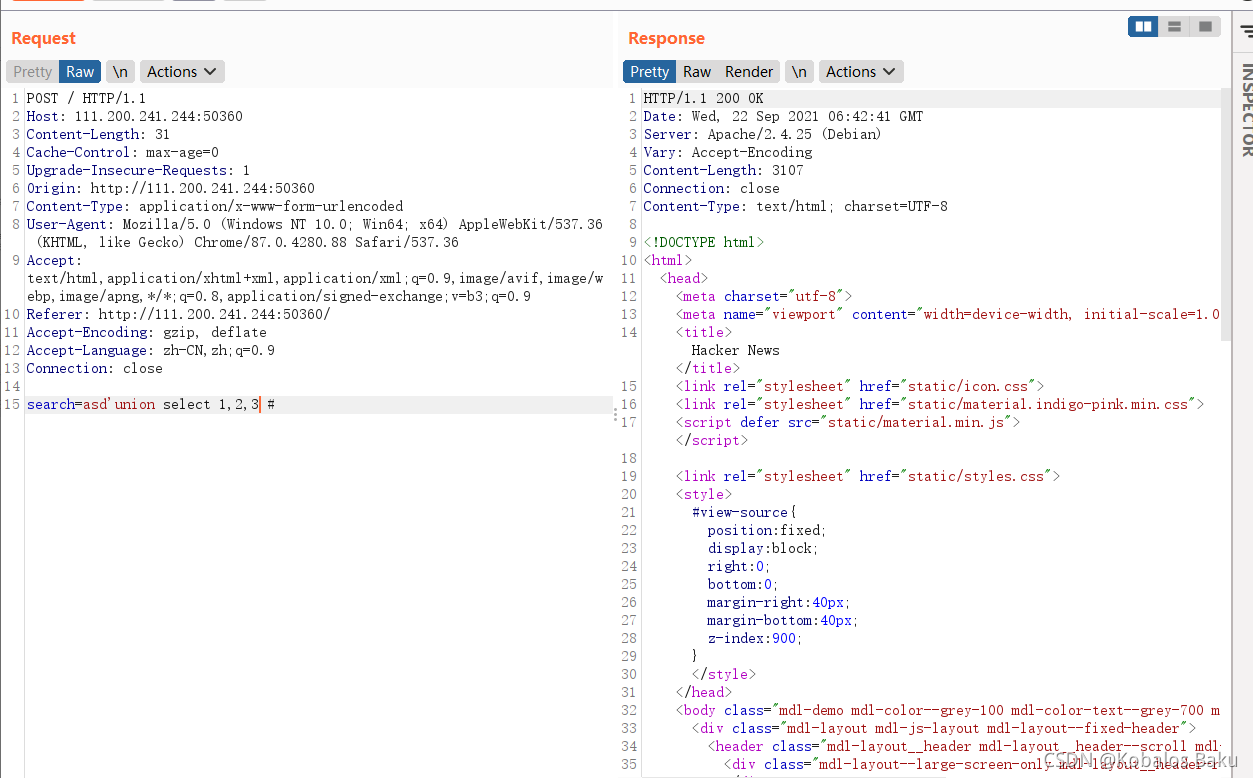The width and height of the screenshot is (1253, 778).
Task: Click the div class="mdl-layout mdl-js-layout line
Action: [944, 728]
